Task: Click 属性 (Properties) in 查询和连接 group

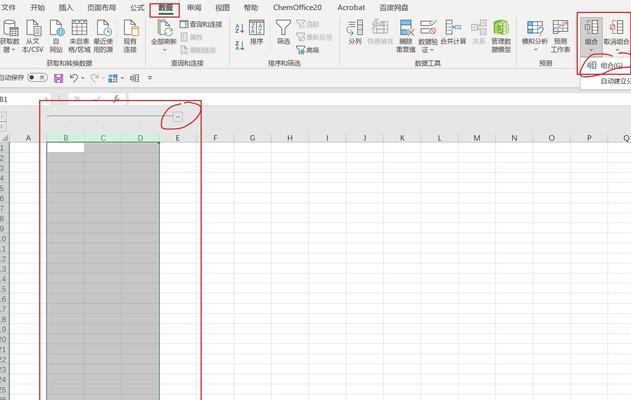Action: 192,37
